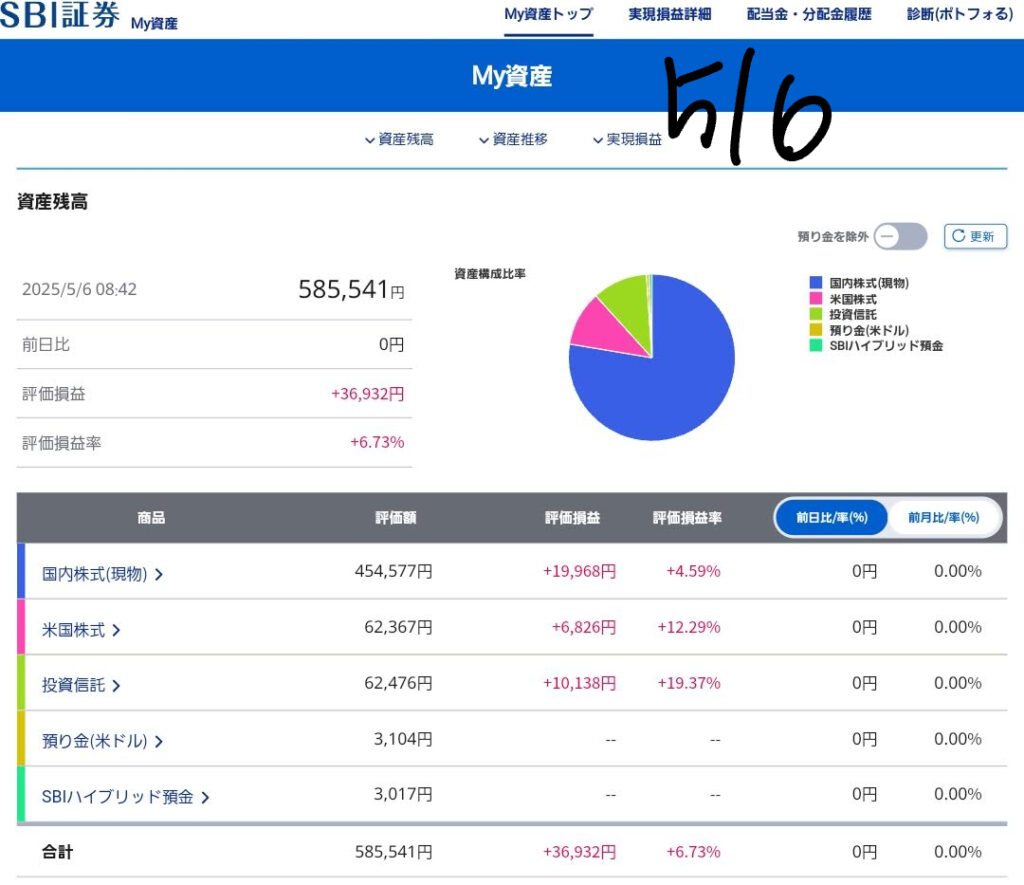Click chevron next to 投資信託
This screenshot has width=1024, height=885.
[x=116, y=686]
